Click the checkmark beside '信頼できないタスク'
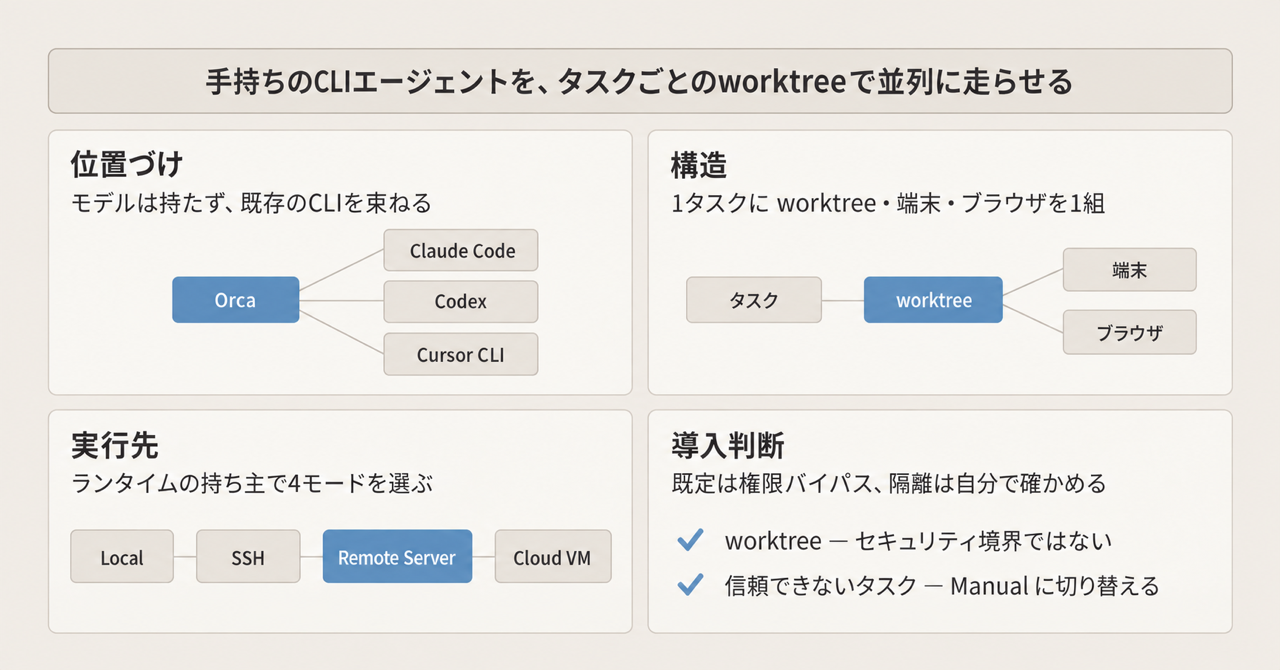1280x670 pixels. (x=690, y=585)
